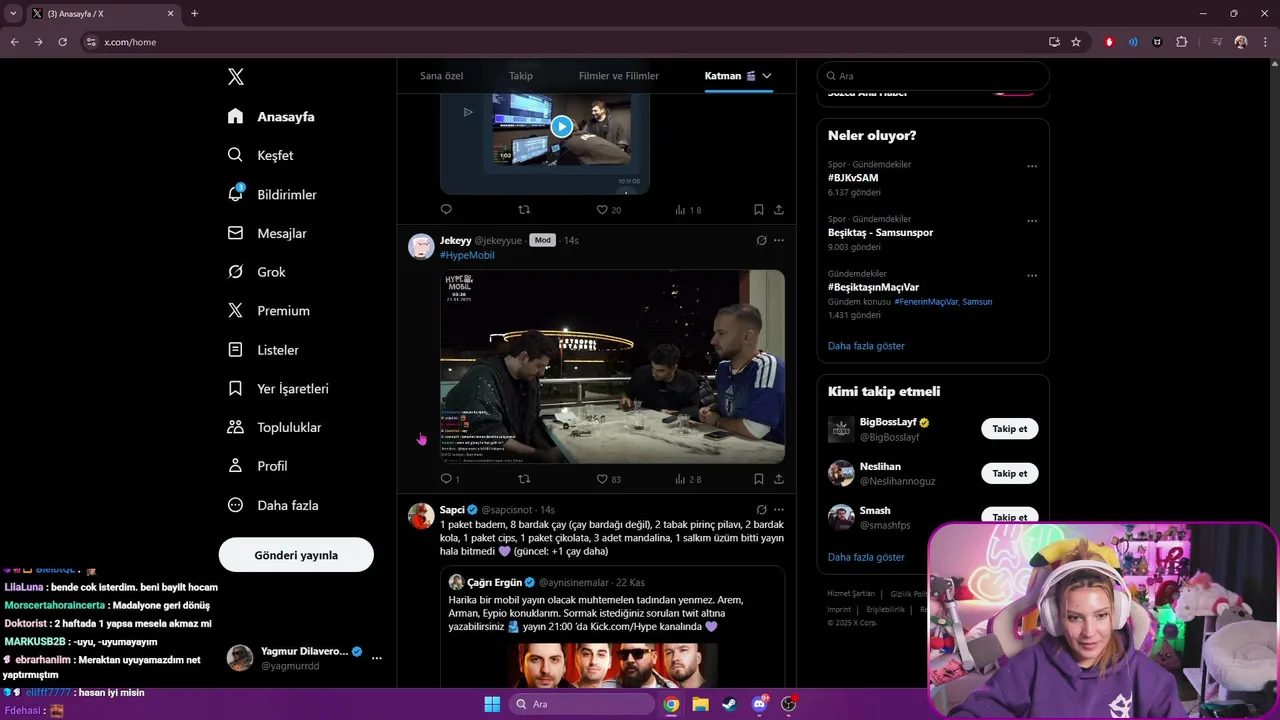This screenshot has width=1280, height=720.
Task: Open Discord from taskbar
Action: click(759, 704)
